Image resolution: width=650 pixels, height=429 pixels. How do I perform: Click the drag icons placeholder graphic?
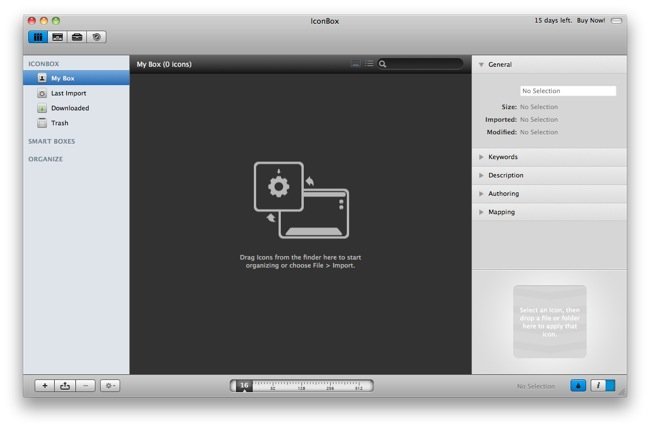click(x=301, y=200)
